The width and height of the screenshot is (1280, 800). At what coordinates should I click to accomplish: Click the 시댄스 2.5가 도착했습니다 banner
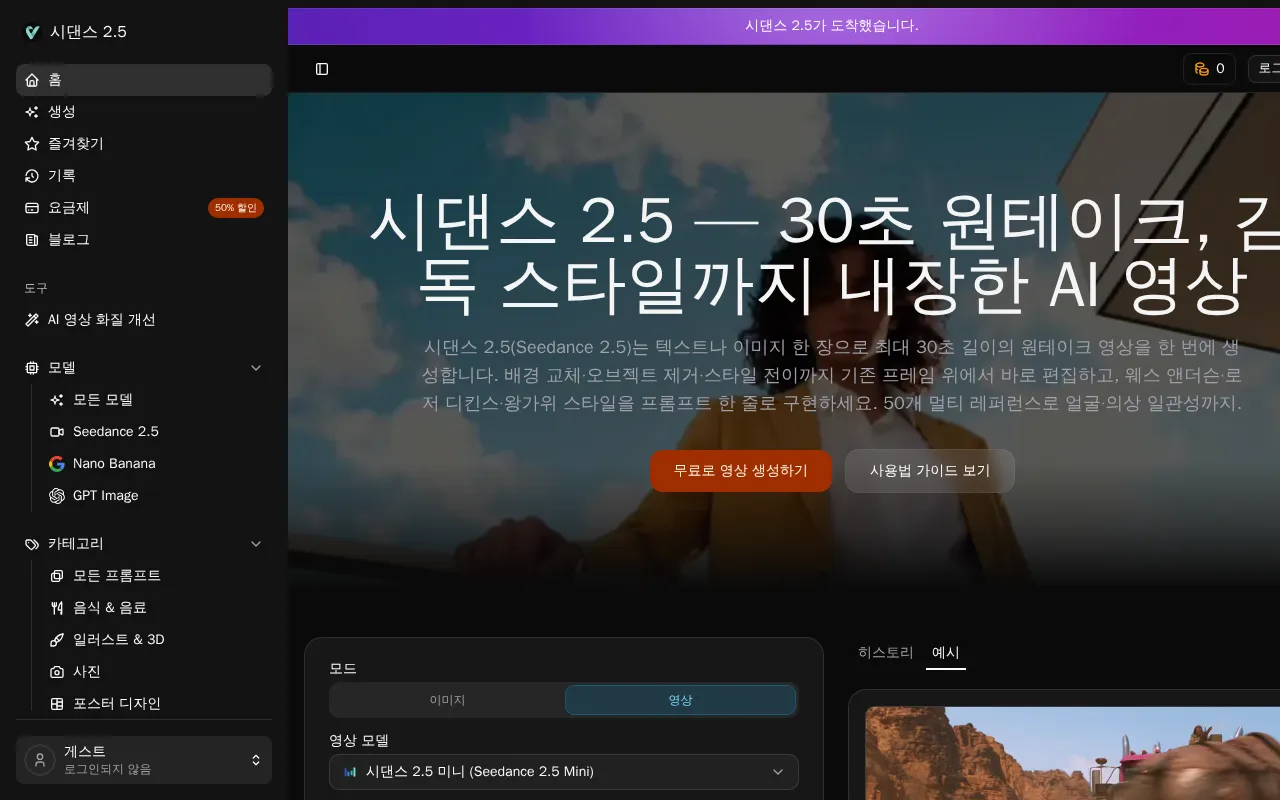coord(784,26)
